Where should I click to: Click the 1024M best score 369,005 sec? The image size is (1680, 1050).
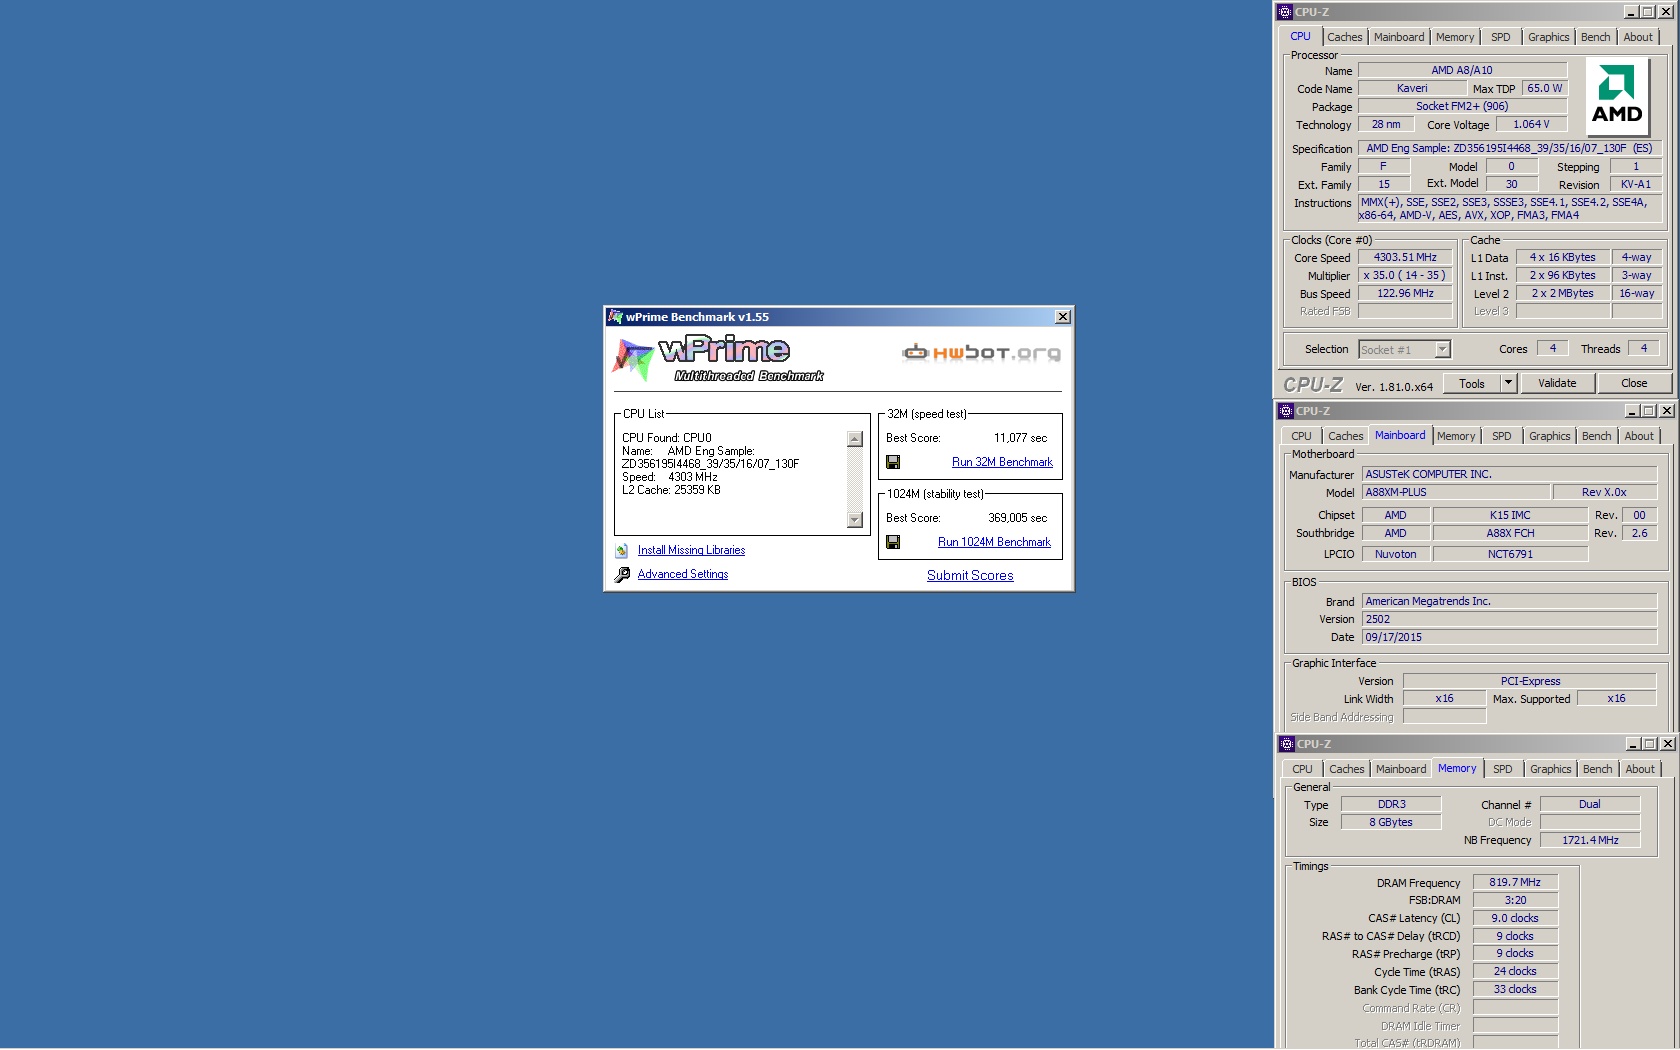coord(1018,518)
